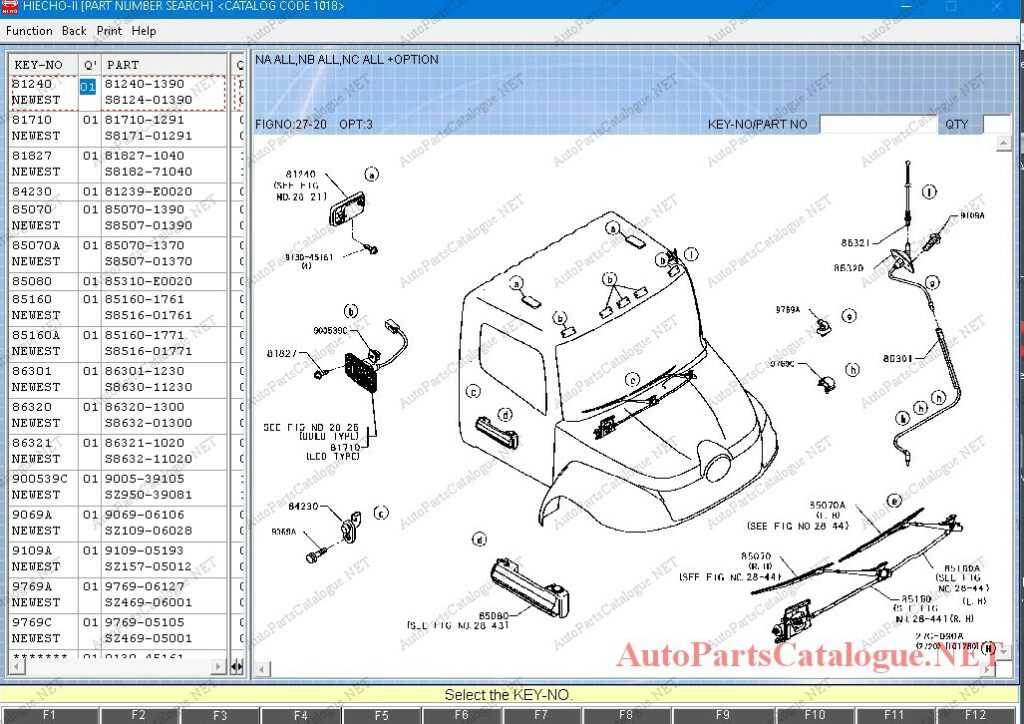Click the double-chevron button beside the parts list scrollbar

point(236,666)
